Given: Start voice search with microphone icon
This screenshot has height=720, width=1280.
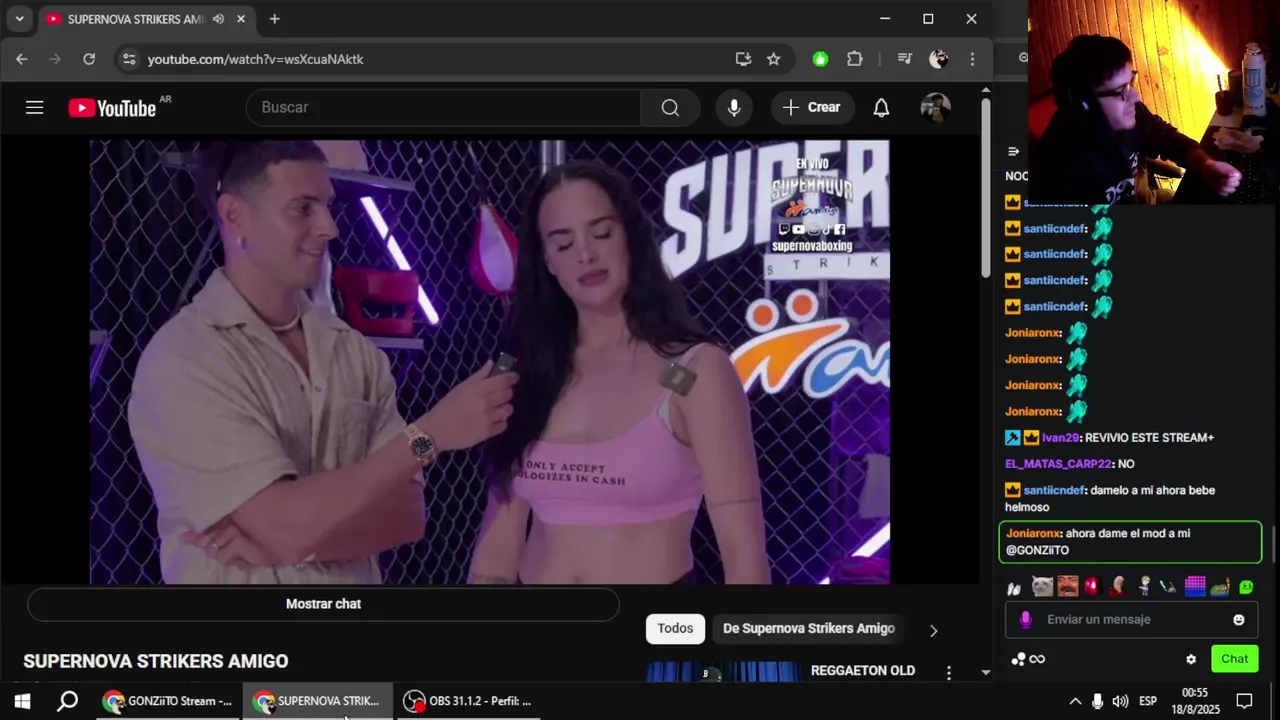Looking at the screenshot, I should coord(734,107).
